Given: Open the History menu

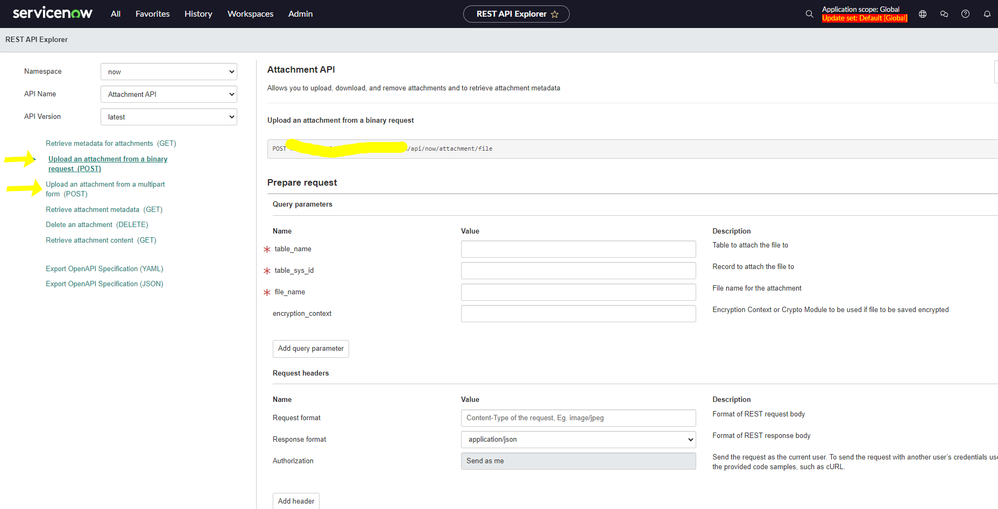Looking at the screenshot, I should click(x=198, y=14).
